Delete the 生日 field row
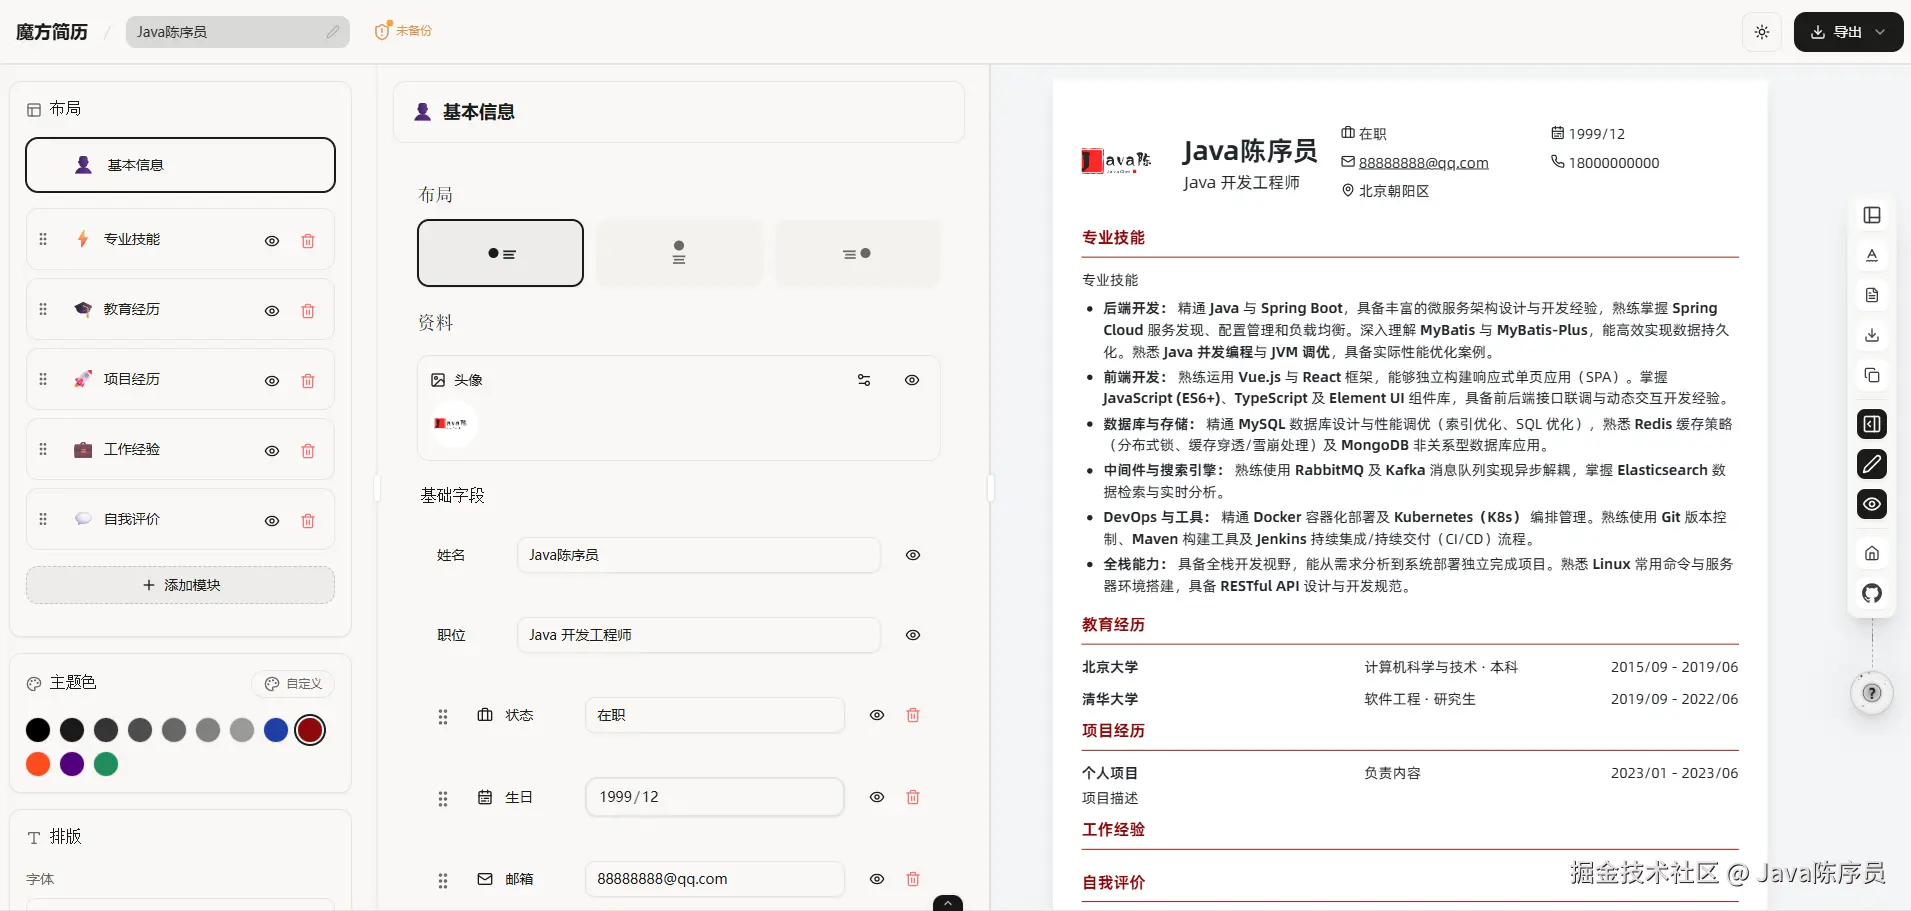 click(913, 797)
